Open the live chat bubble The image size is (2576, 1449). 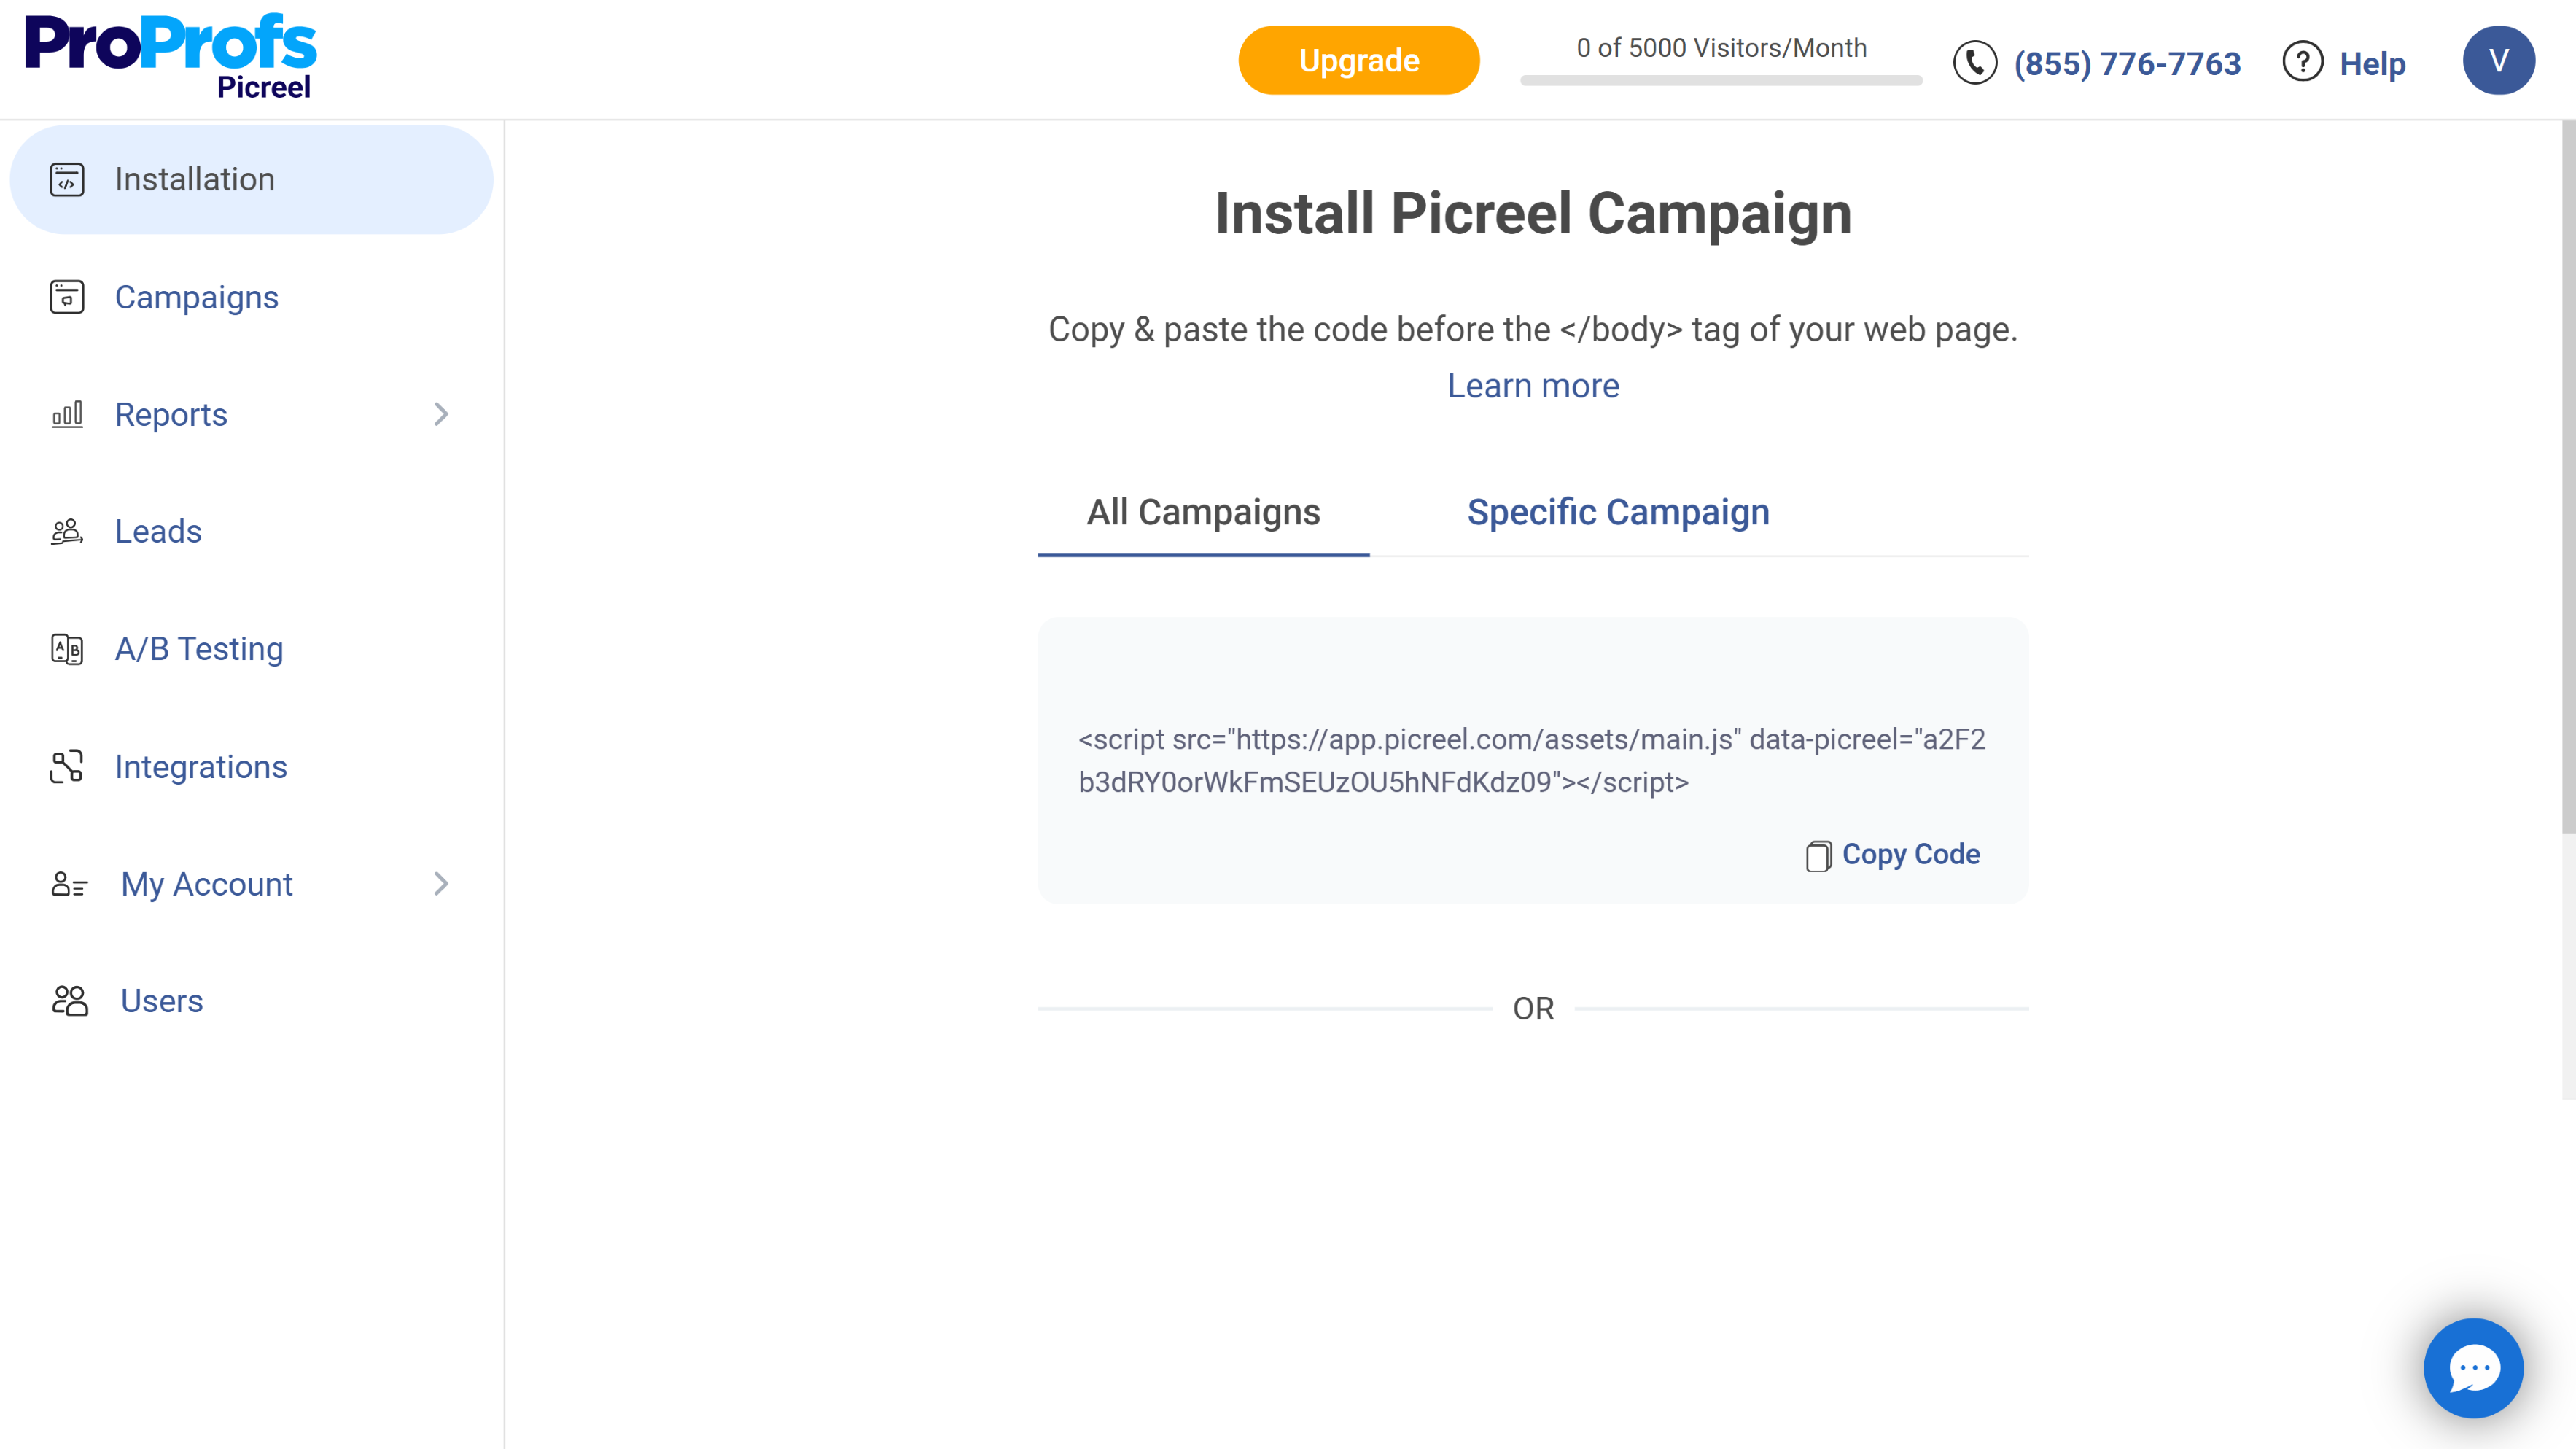(2473, 1368)
